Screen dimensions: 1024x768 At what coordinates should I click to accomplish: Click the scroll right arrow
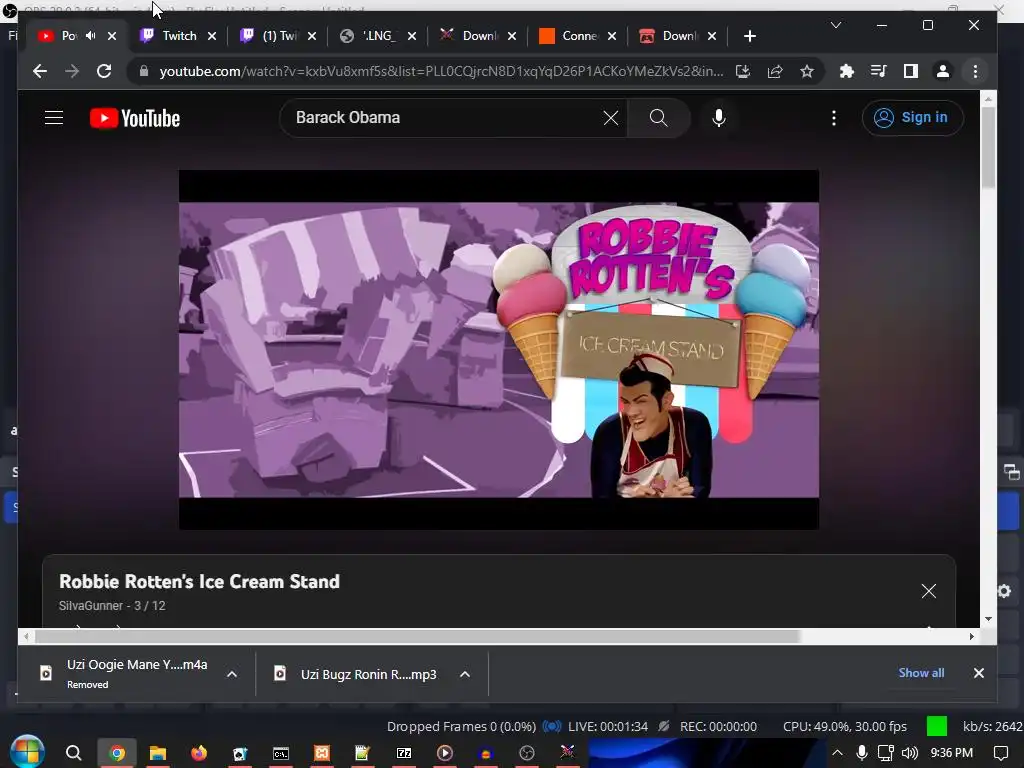coord(972,637)
